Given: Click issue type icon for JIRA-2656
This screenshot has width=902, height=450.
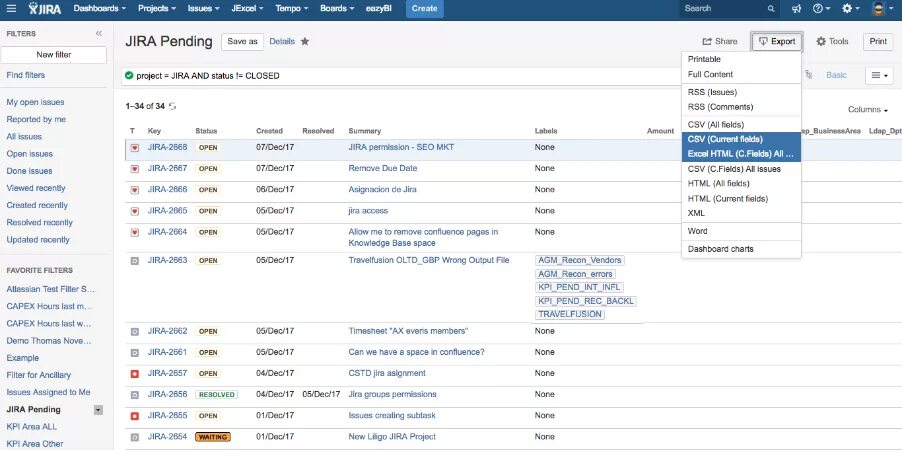Looking at the screenshot, I should click(135, 395).
